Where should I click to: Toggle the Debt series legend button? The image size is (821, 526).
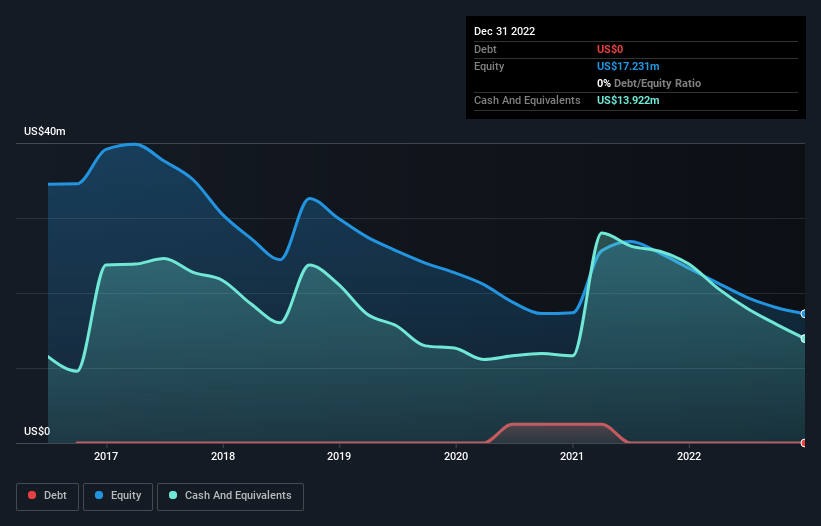pos(48,496)
